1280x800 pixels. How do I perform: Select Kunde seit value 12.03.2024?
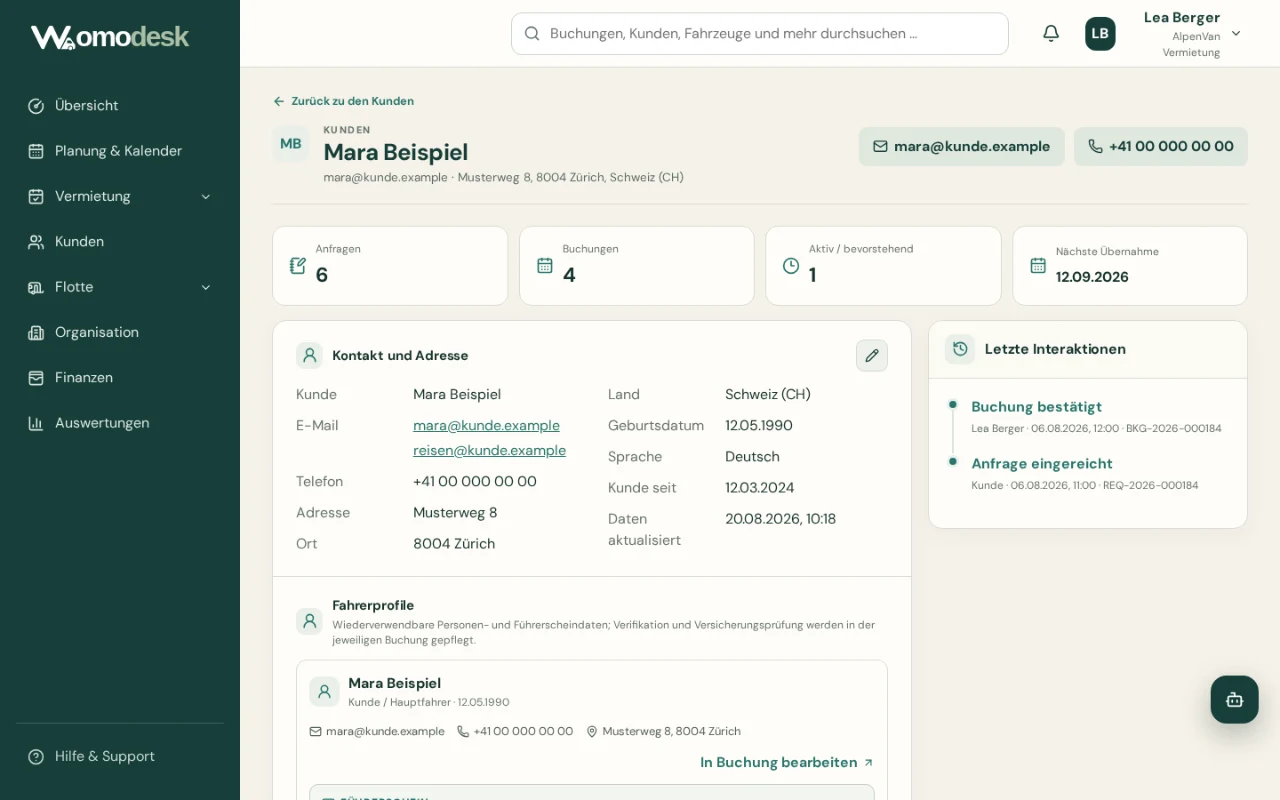point(760,488)
